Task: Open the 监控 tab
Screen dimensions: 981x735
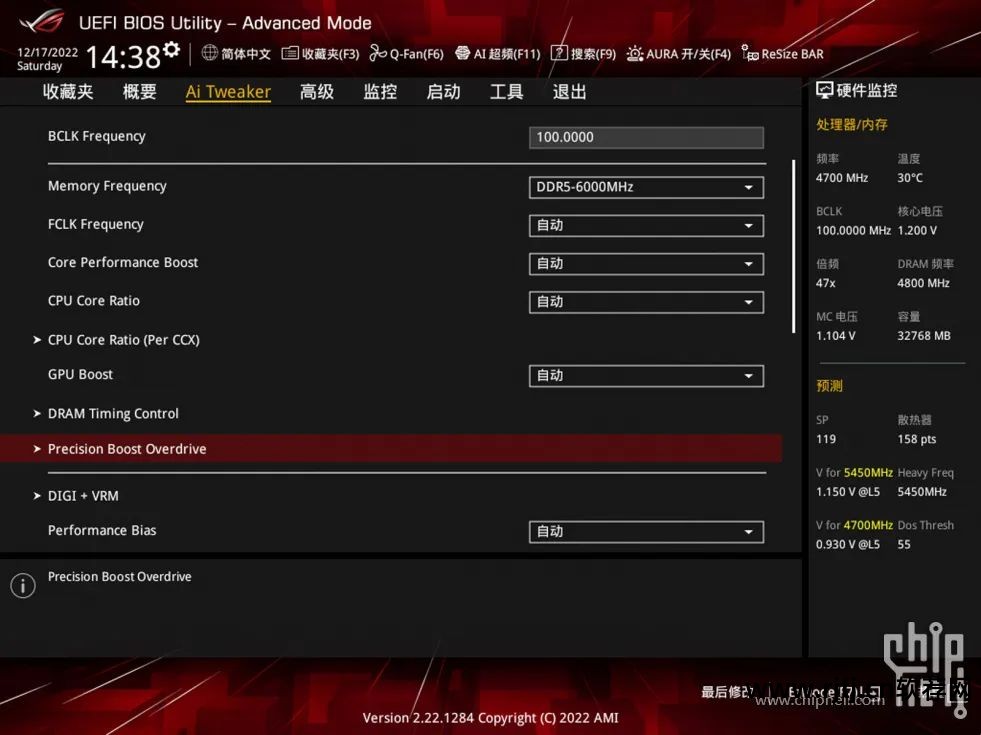Action: click(380, 92)
